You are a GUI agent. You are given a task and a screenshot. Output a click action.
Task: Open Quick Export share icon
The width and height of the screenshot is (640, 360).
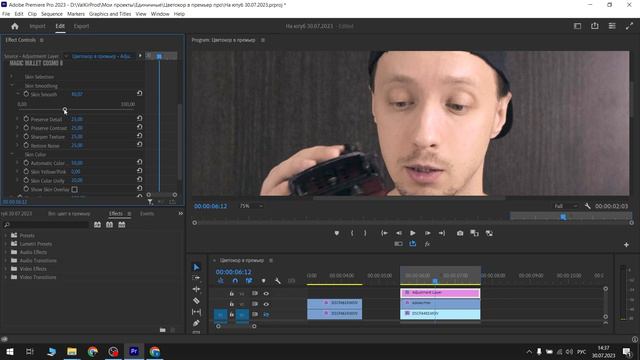coord(595,26)
